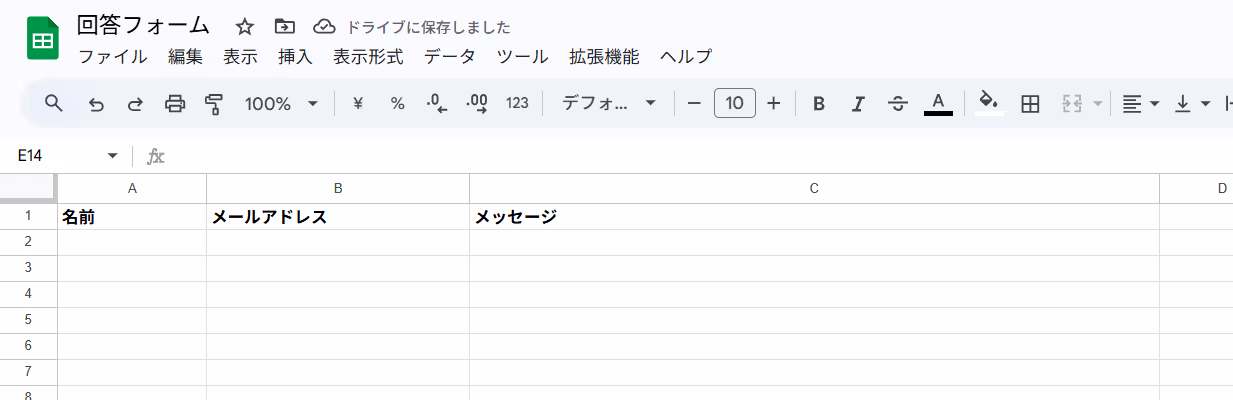The width and height of the screenshot is (1233, 400).
Task: Toggle bold formatting
Action: click(x=819, y=103)
